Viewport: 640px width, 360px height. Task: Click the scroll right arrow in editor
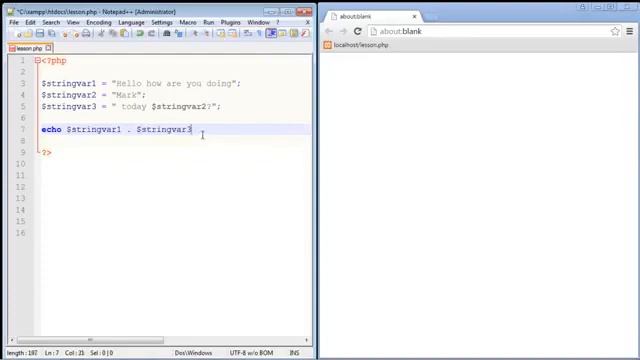click(x=307, y=340)
